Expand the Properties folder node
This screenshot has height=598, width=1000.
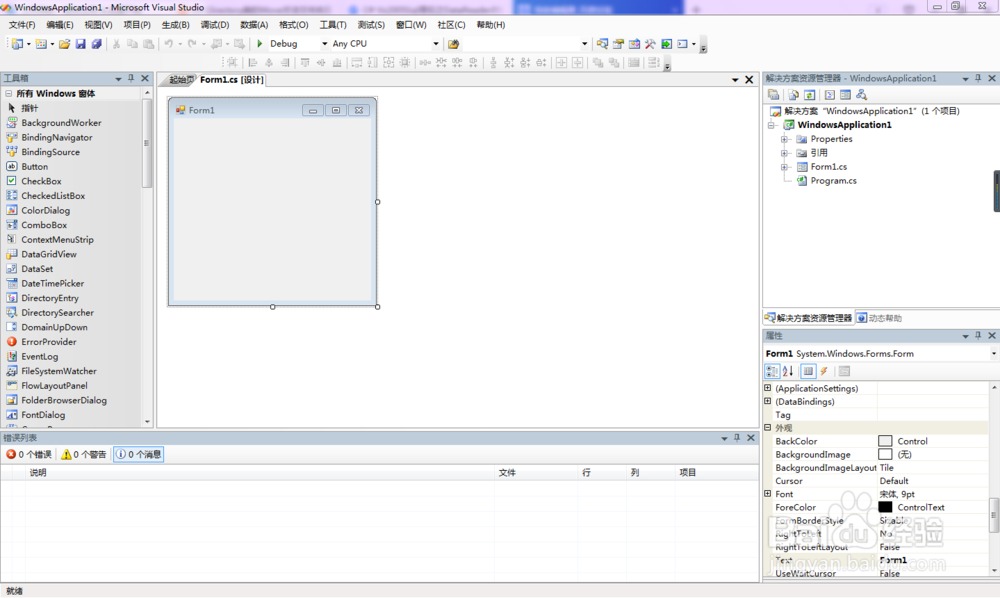(x=784, y=139)
